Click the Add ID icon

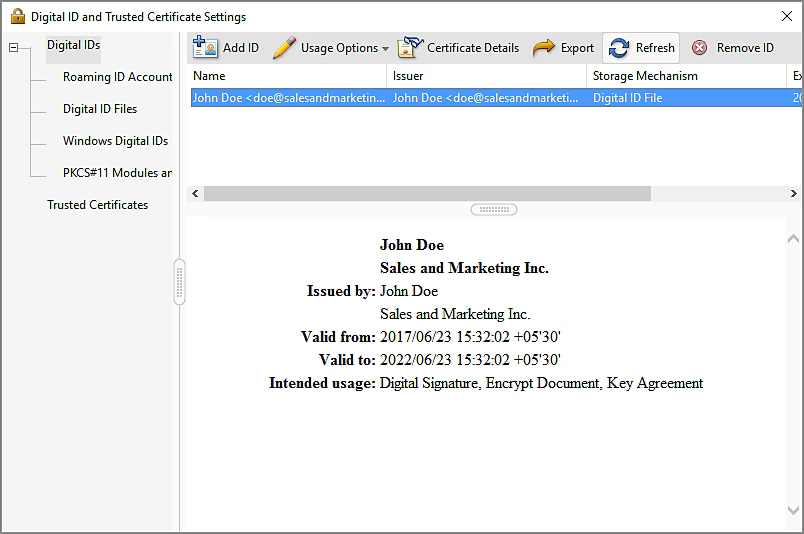(x=205, y=47)
